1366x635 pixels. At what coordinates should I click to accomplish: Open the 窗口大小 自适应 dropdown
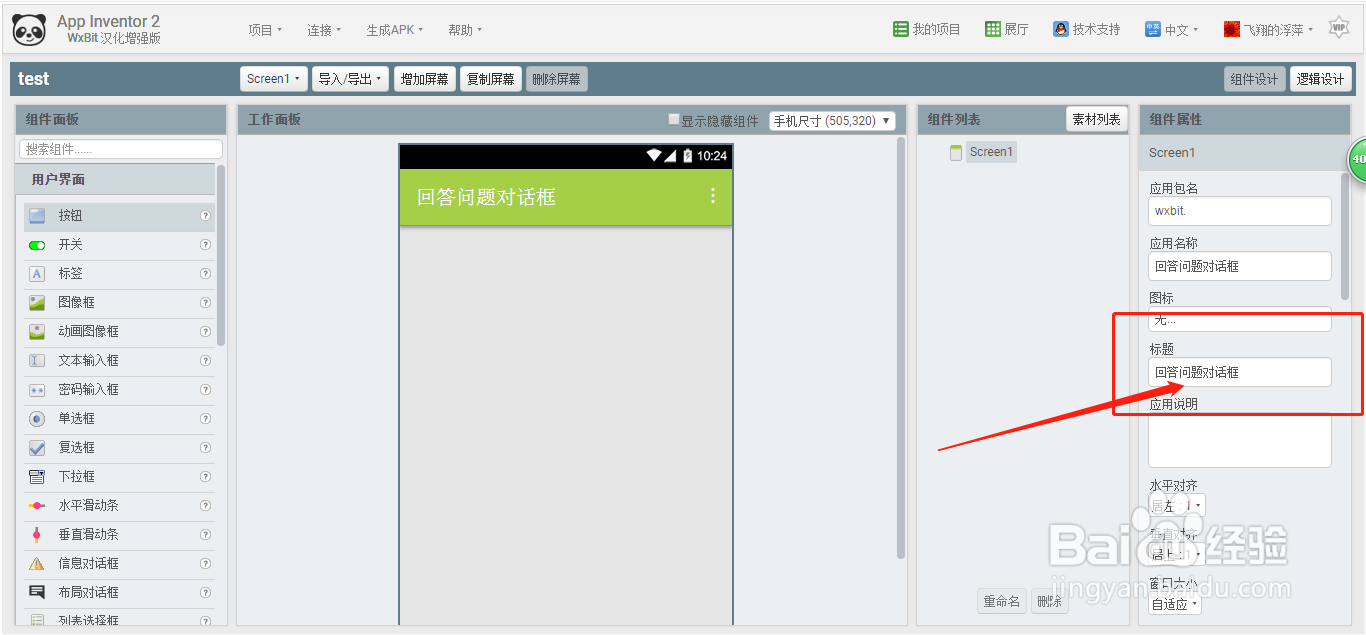point(1175,604)
